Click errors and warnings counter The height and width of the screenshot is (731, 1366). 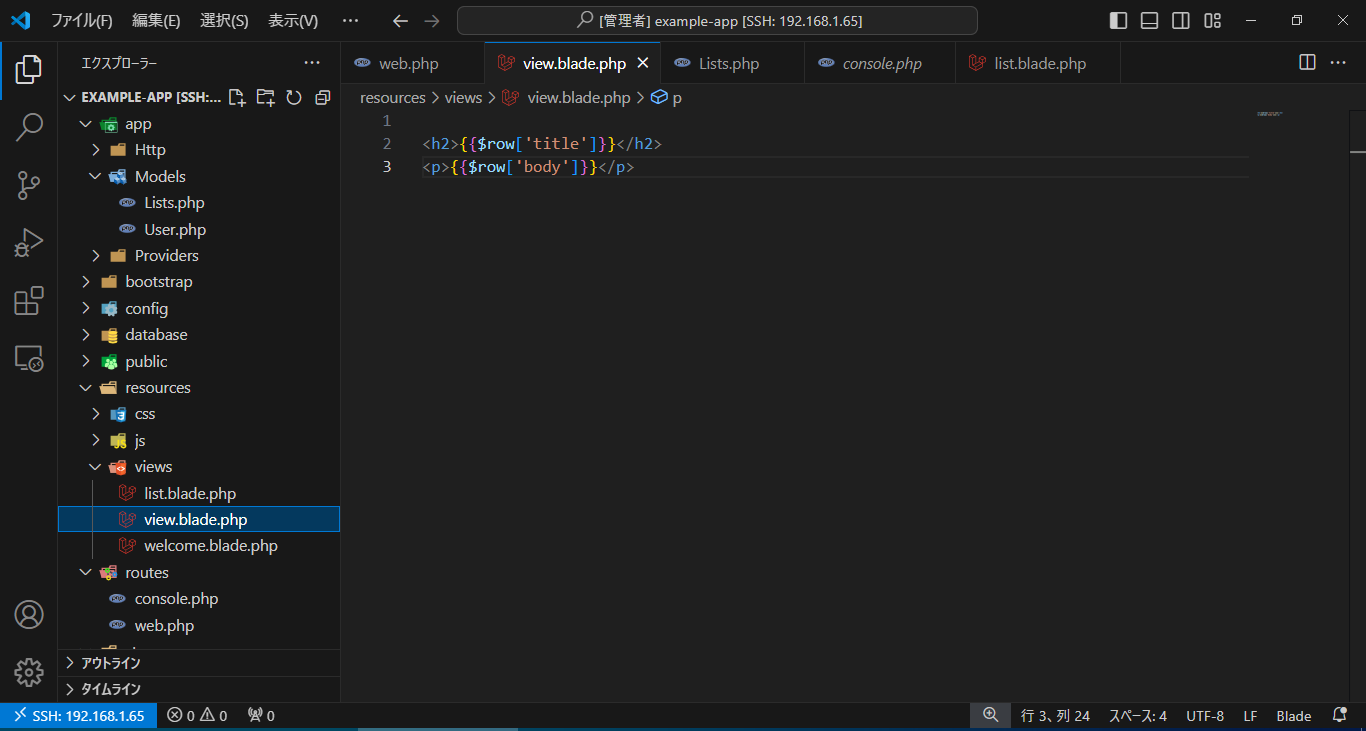tap(197, 715)
